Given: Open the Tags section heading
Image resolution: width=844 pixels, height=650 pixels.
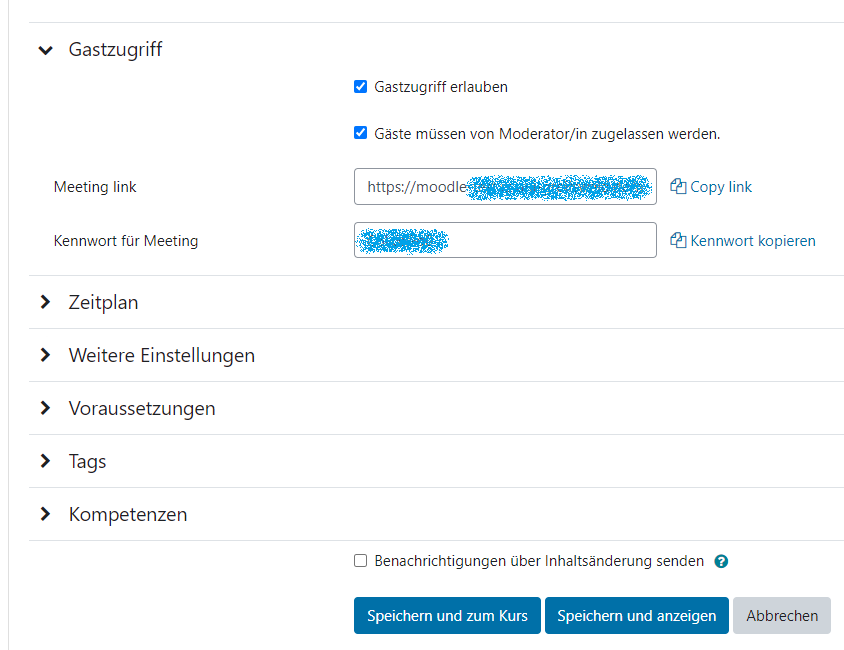Looking at the screenshot, I should pyautogui.click(x=87, y=461).
